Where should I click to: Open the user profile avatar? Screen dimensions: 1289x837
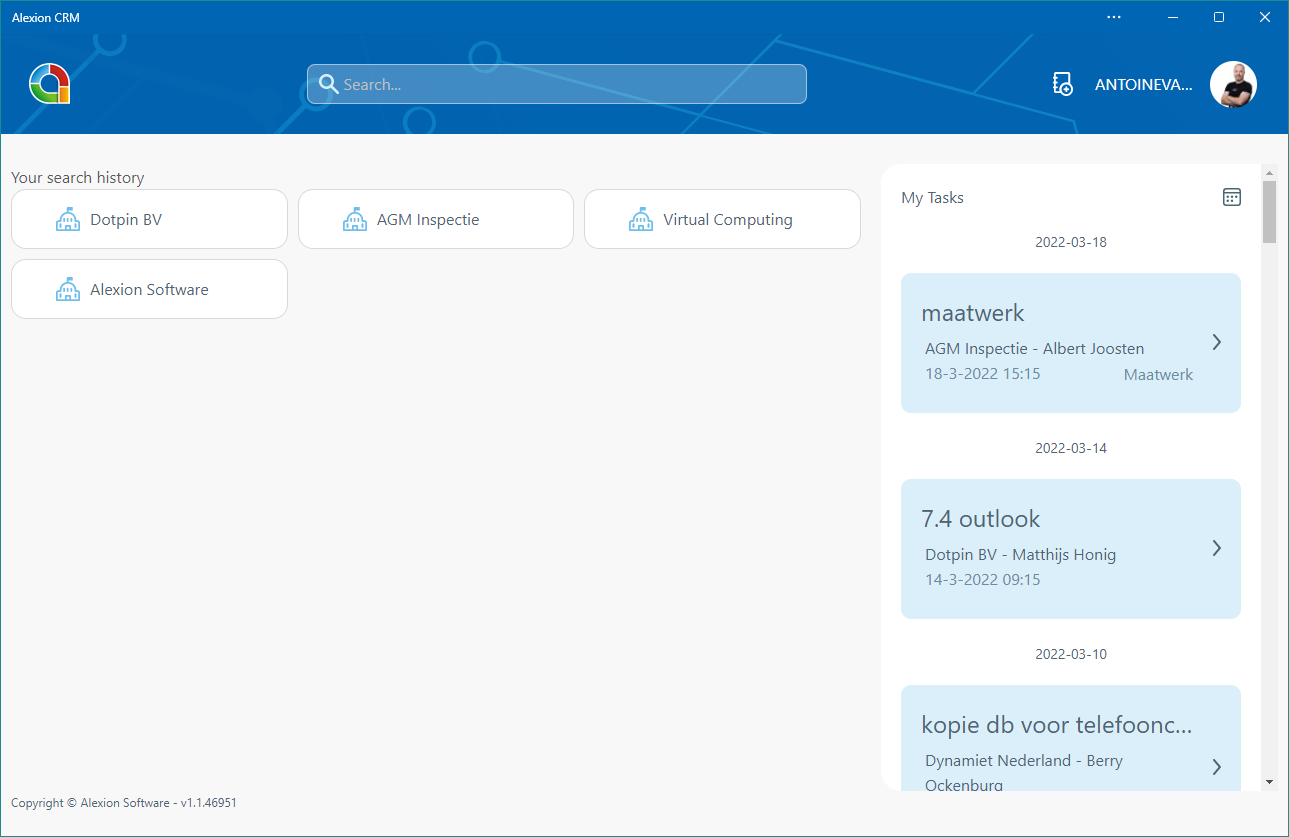point(1233,85)
